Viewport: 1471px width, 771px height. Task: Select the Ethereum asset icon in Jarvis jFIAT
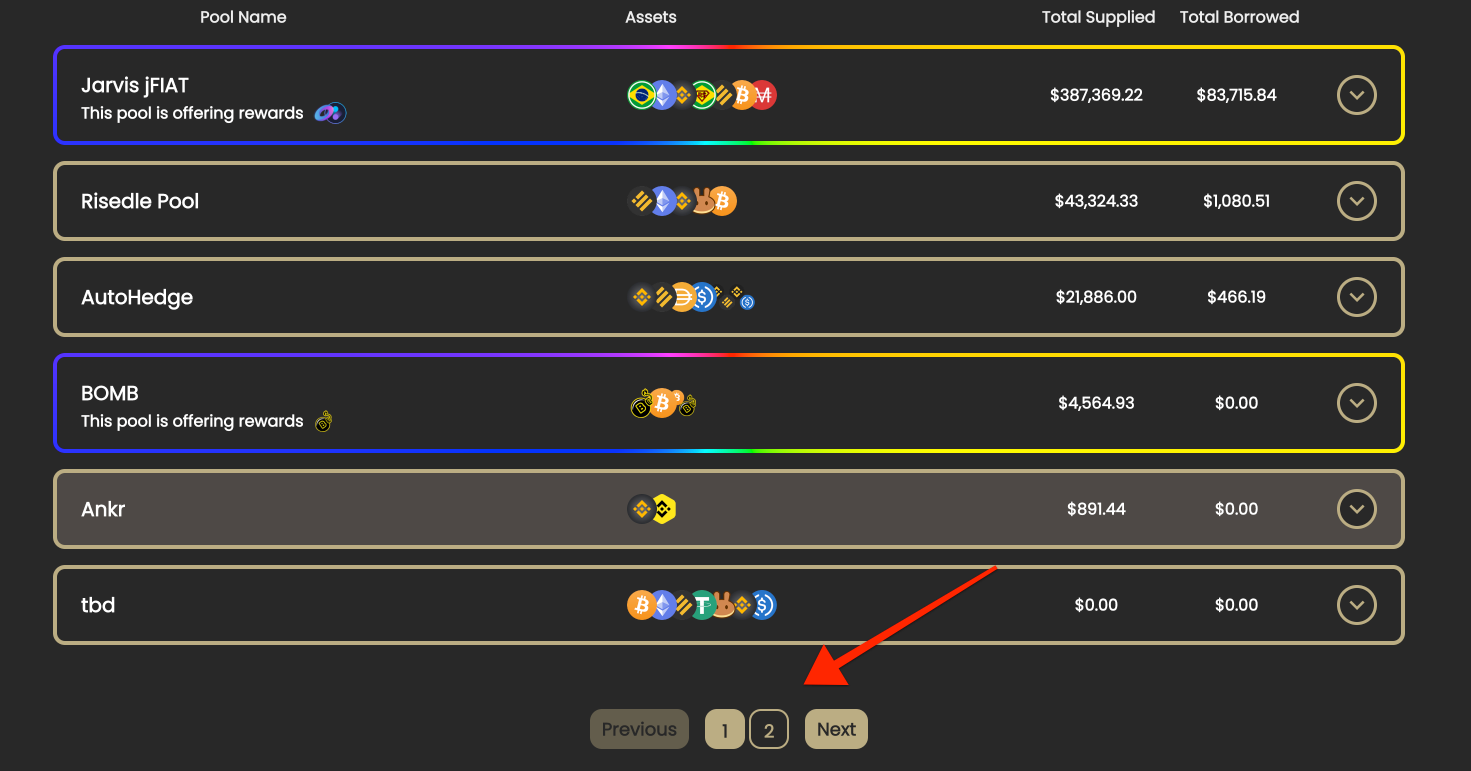pyautogui.click(x=663, y=93)
